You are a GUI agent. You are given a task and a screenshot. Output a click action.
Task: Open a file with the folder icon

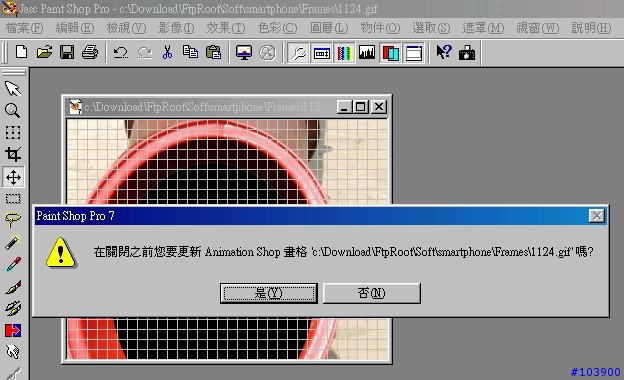coord(44,52)
